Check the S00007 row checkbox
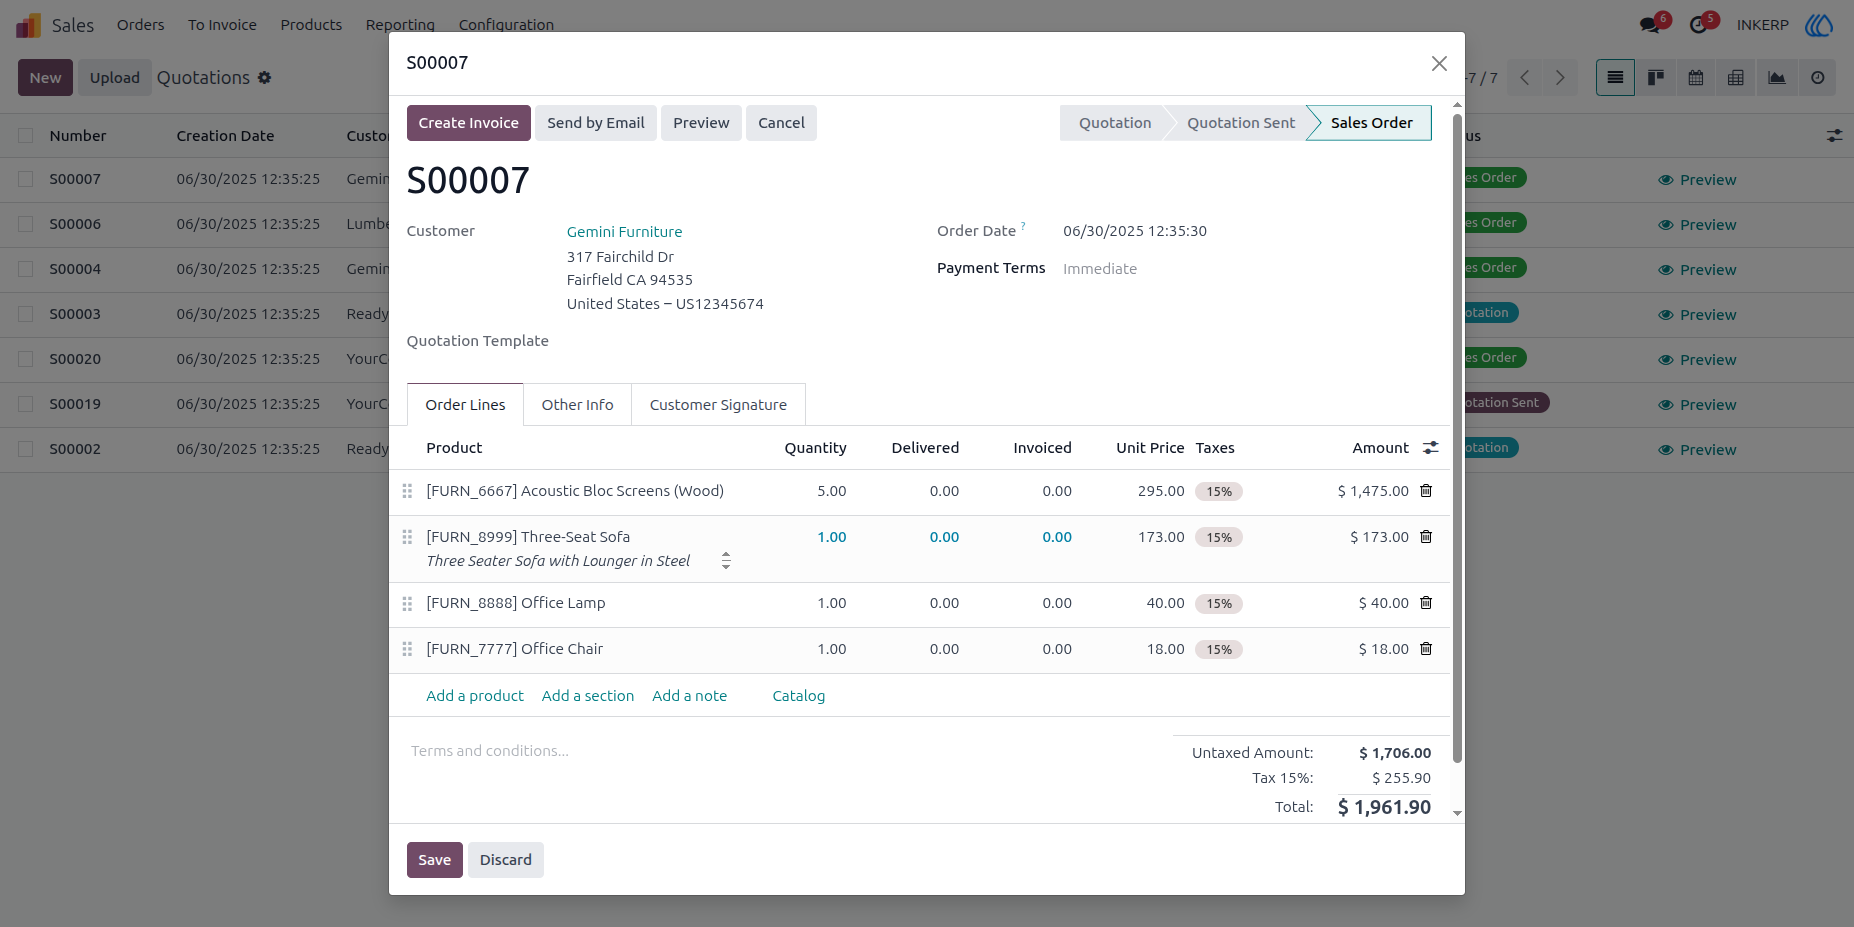This screenshot has height=927, width=1854. click(26, 179)
